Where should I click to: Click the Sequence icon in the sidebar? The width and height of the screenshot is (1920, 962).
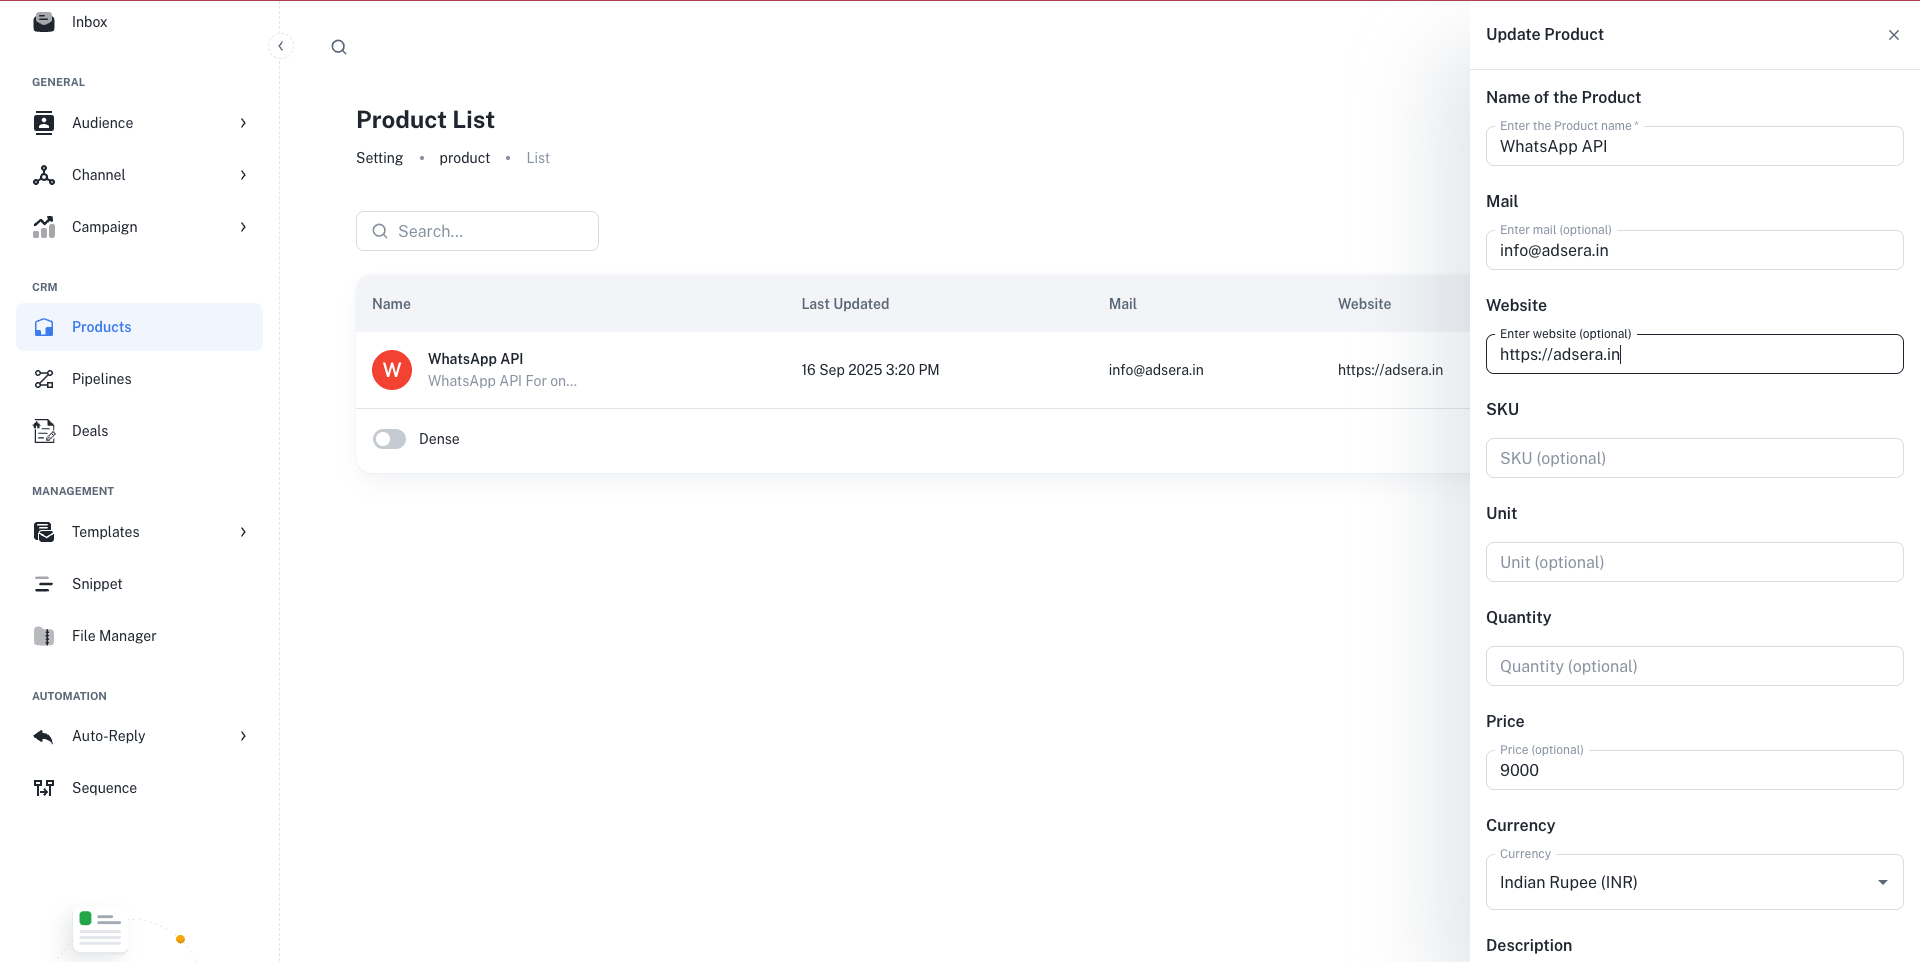[44, 788]
